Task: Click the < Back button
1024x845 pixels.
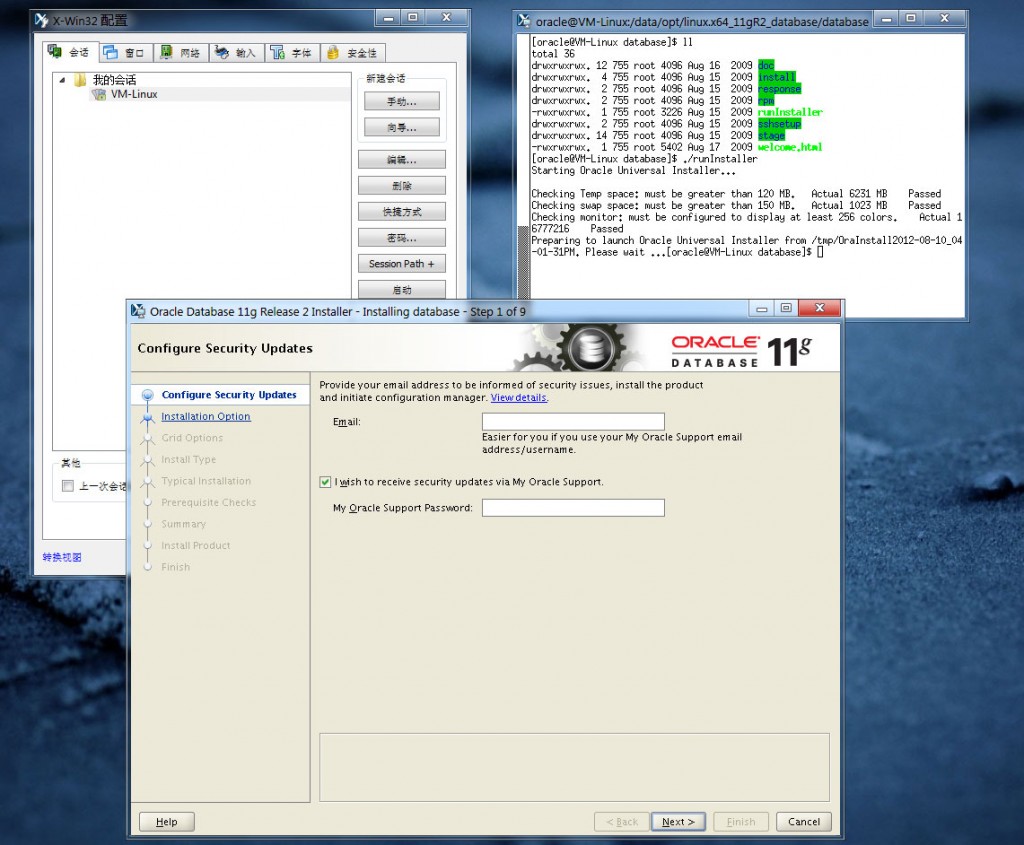Action: click(x=622, y=821)
